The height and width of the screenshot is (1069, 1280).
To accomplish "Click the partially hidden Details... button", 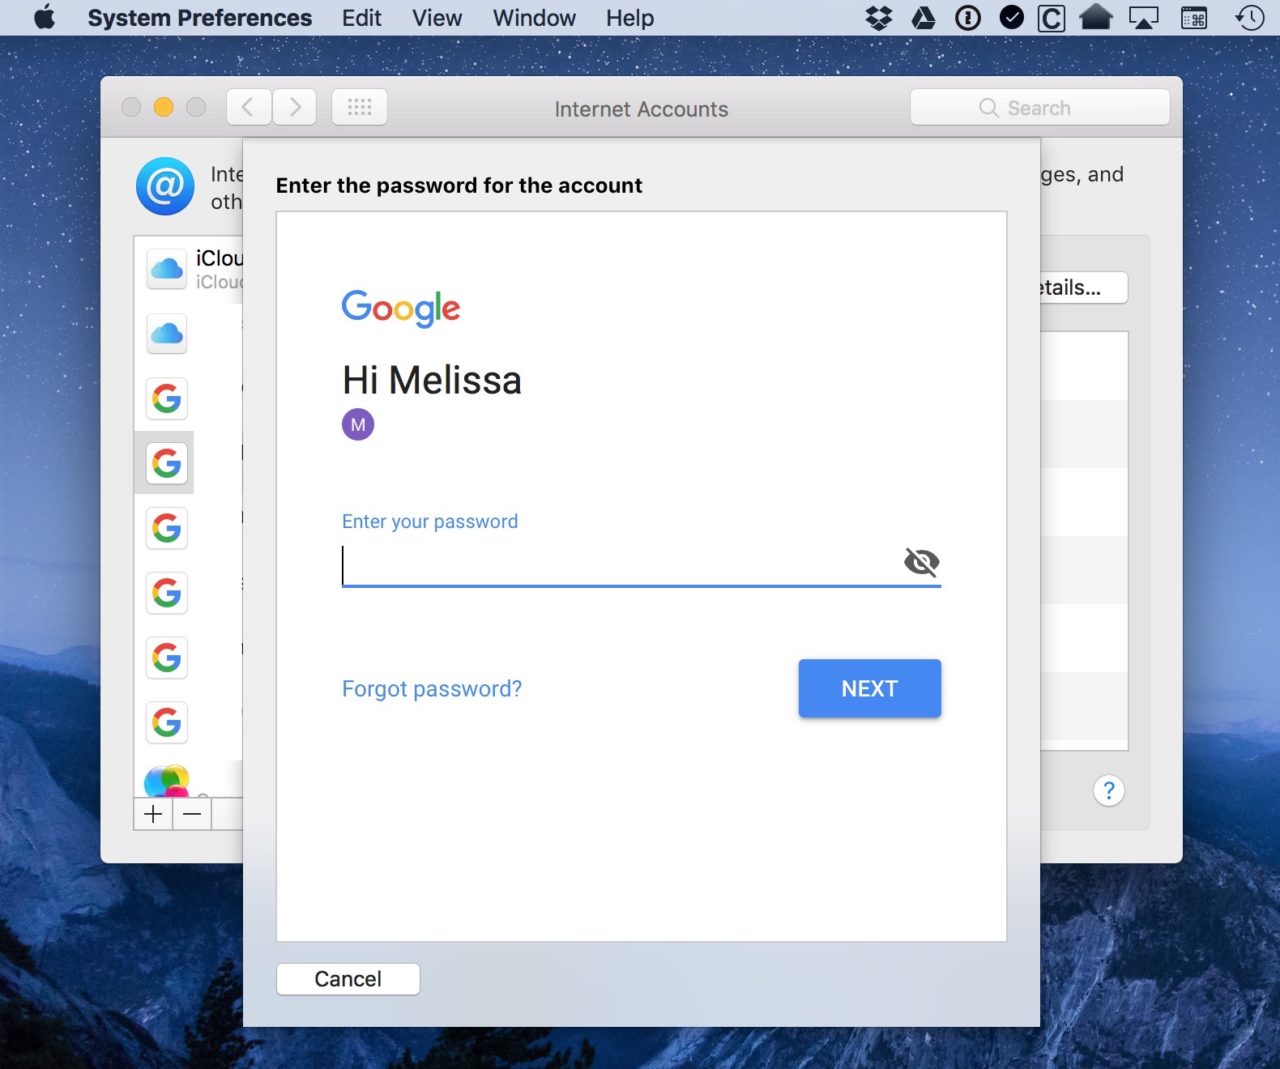I will point(1084,288).
